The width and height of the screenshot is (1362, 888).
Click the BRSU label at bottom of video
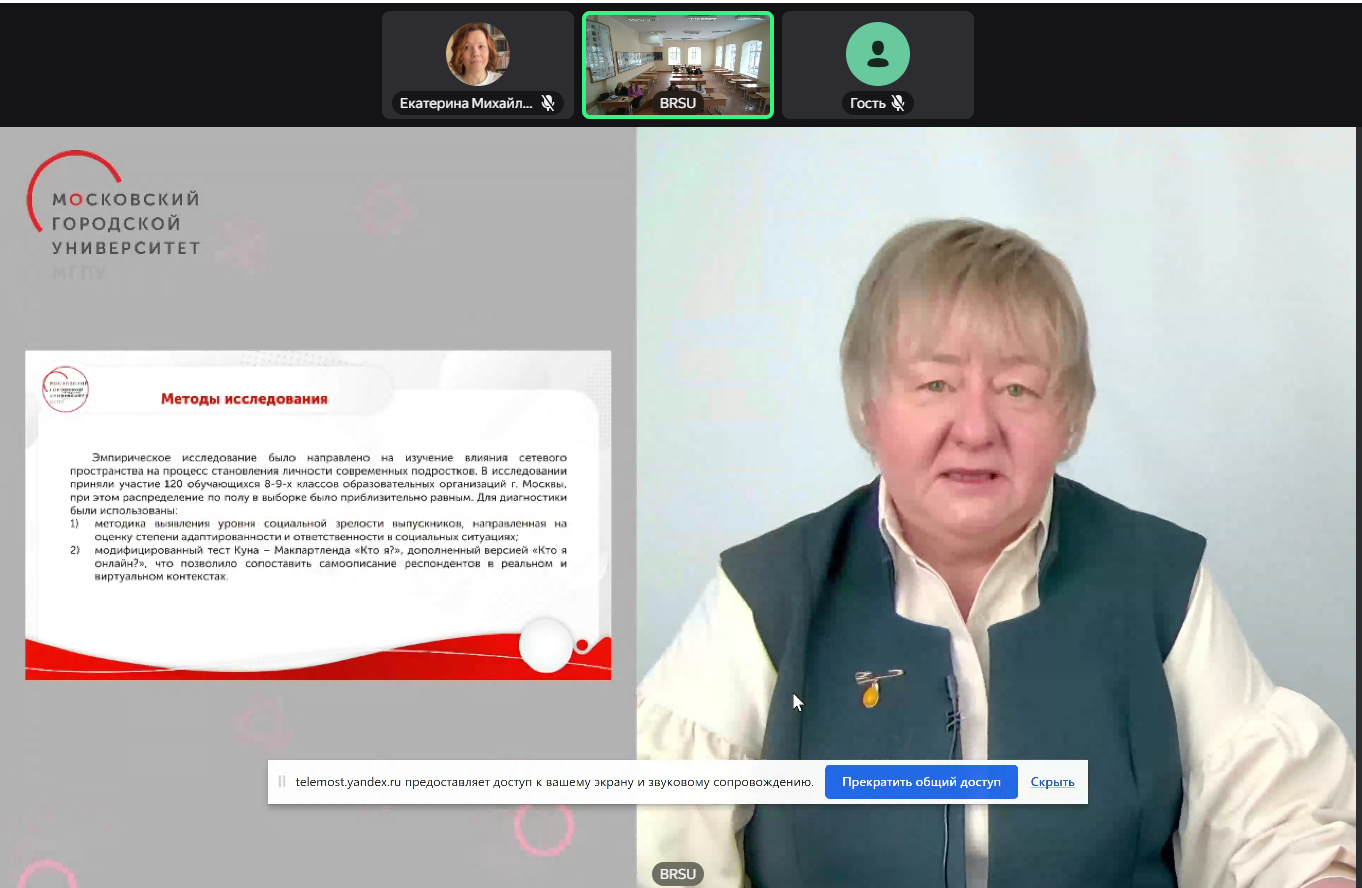click(x=677, y=874)
